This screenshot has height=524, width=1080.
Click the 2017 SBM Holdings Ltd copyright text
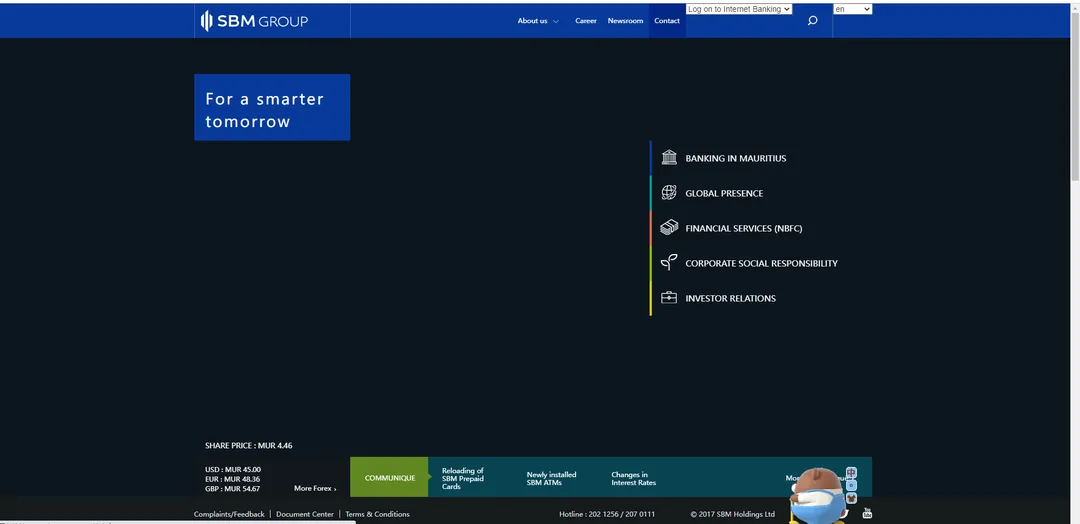pos(733,514)
